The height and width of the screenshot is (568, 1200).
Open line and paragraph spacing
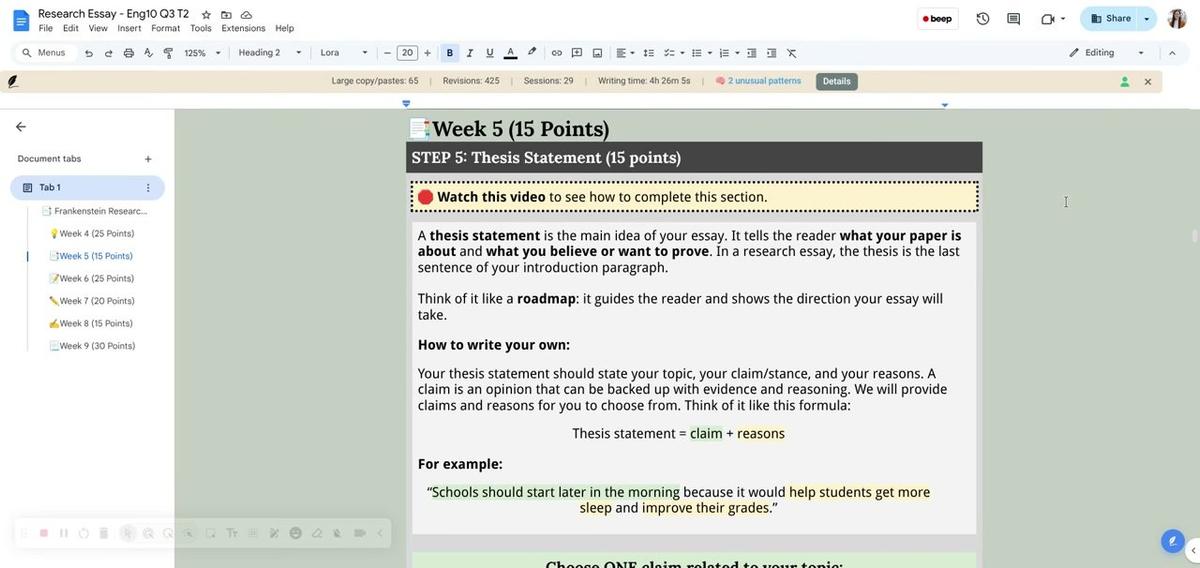pos(649,53)
